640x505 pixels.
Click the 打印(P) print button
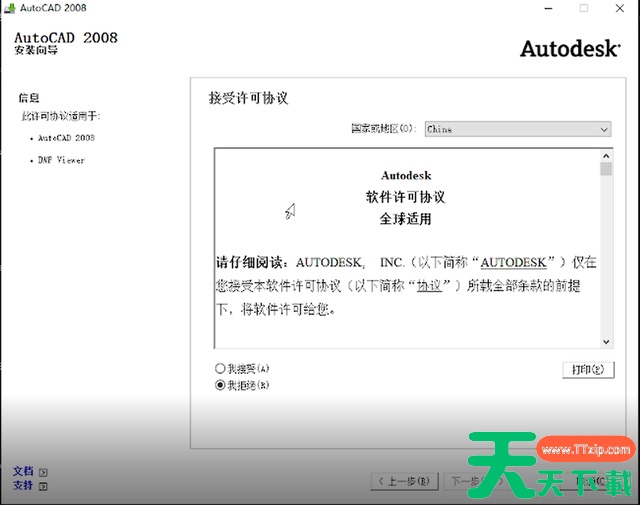pyautogui.click(x=588, y=370)
